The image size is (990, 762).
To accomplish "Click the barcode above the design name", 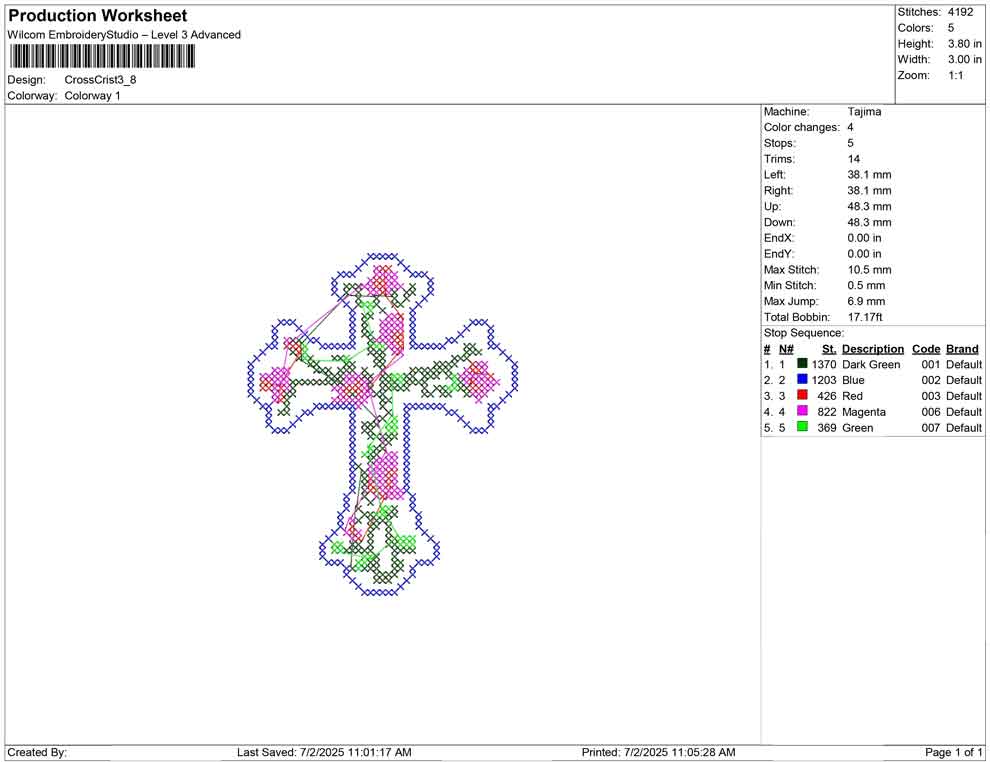I will [x=100, y=56].
